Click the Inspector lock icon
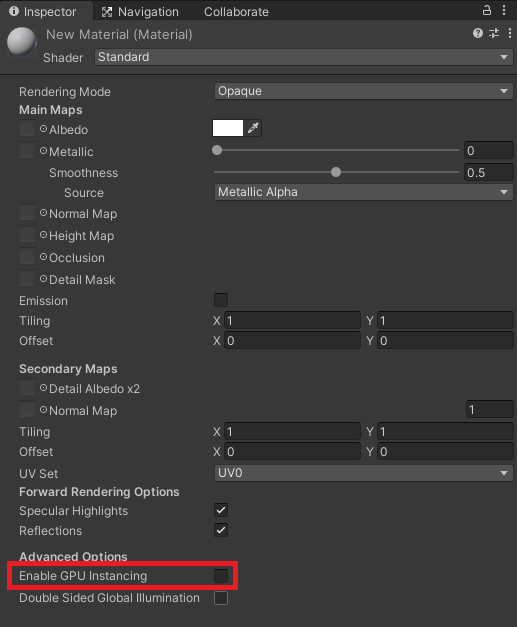517x627 pixels. click(486, 10)
